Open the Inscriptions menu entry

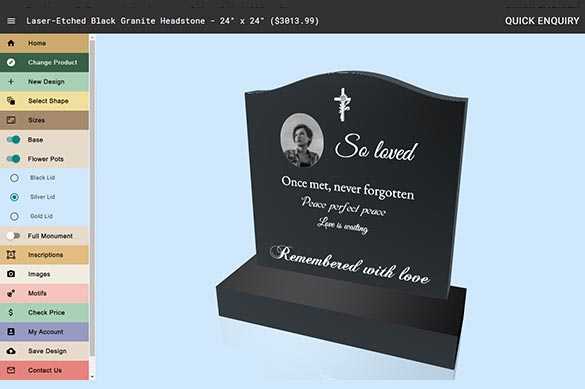(x=44, y=255)
